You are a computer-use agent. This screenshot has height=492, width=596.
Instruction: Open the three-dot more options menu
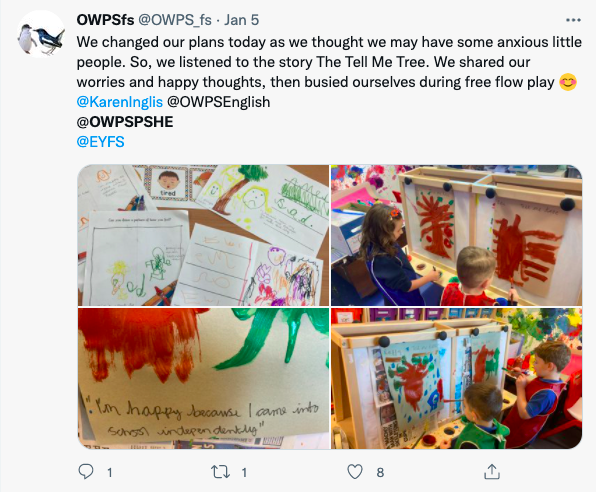tap(573, 20)
